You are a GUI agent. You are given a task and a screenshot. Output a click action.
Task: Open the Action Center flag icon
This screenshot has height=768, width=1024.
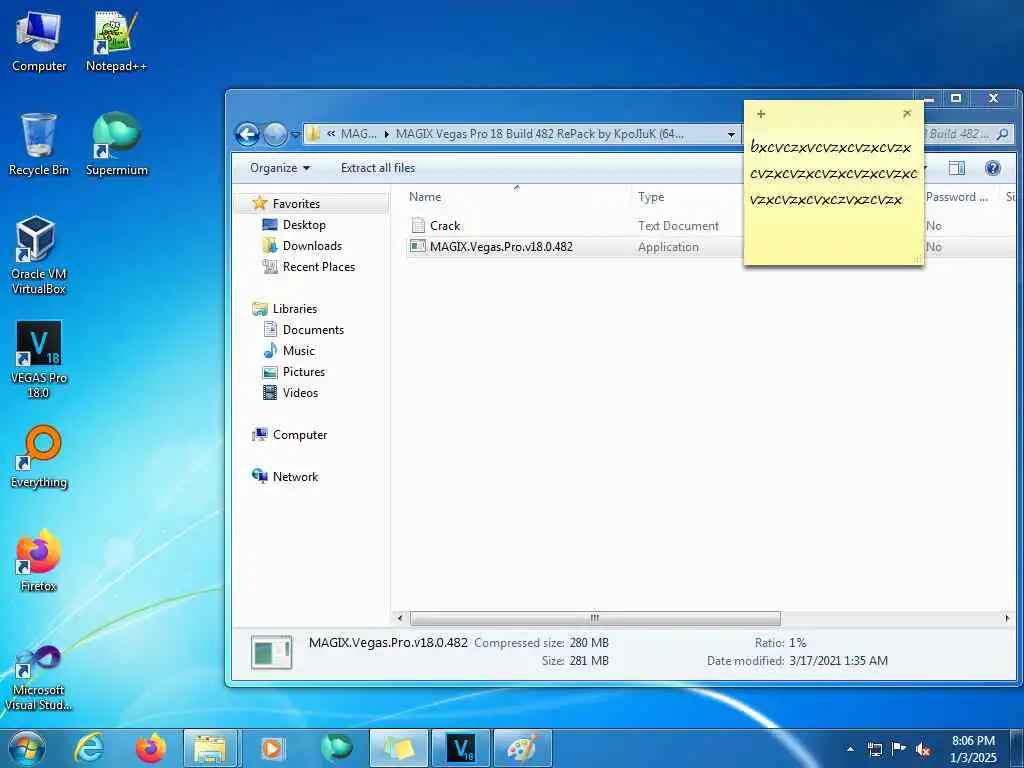click(x=899, y=749)
